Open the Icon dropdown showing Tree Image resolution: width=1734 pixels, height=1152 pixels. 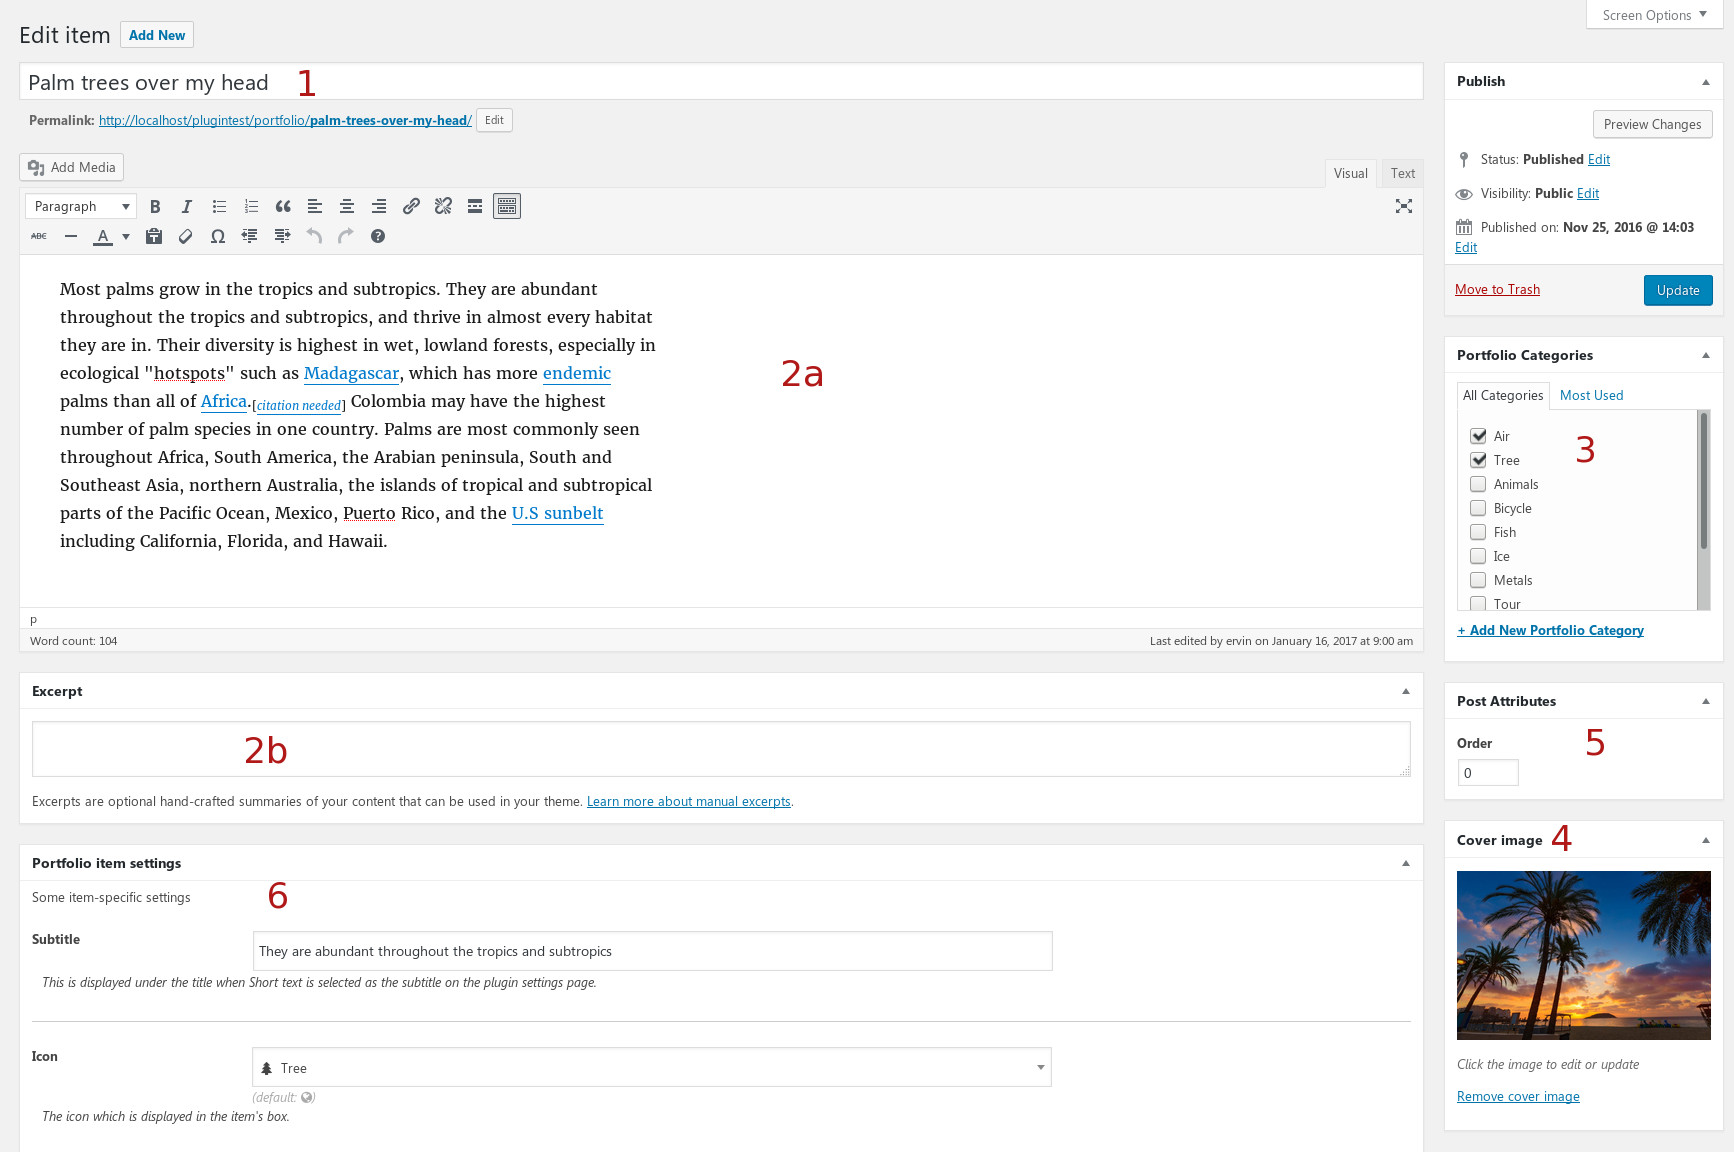pyautogui.click(x=652, y=1068)
